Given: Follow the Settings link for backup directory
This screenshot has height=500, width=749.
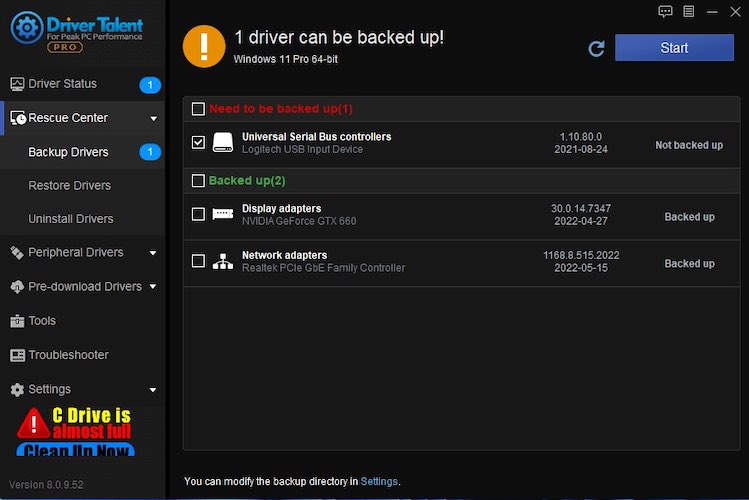Looking at the screenshot, I should point(379,481).
